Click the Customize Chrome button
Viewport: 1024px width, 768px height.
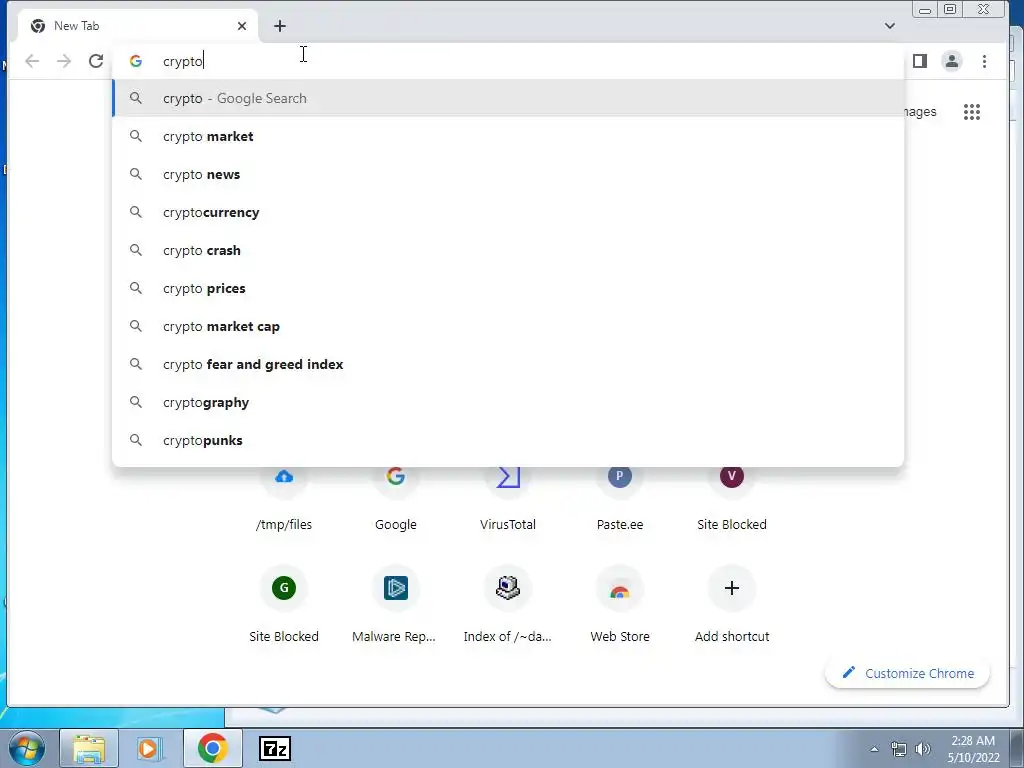coord(908,673)
